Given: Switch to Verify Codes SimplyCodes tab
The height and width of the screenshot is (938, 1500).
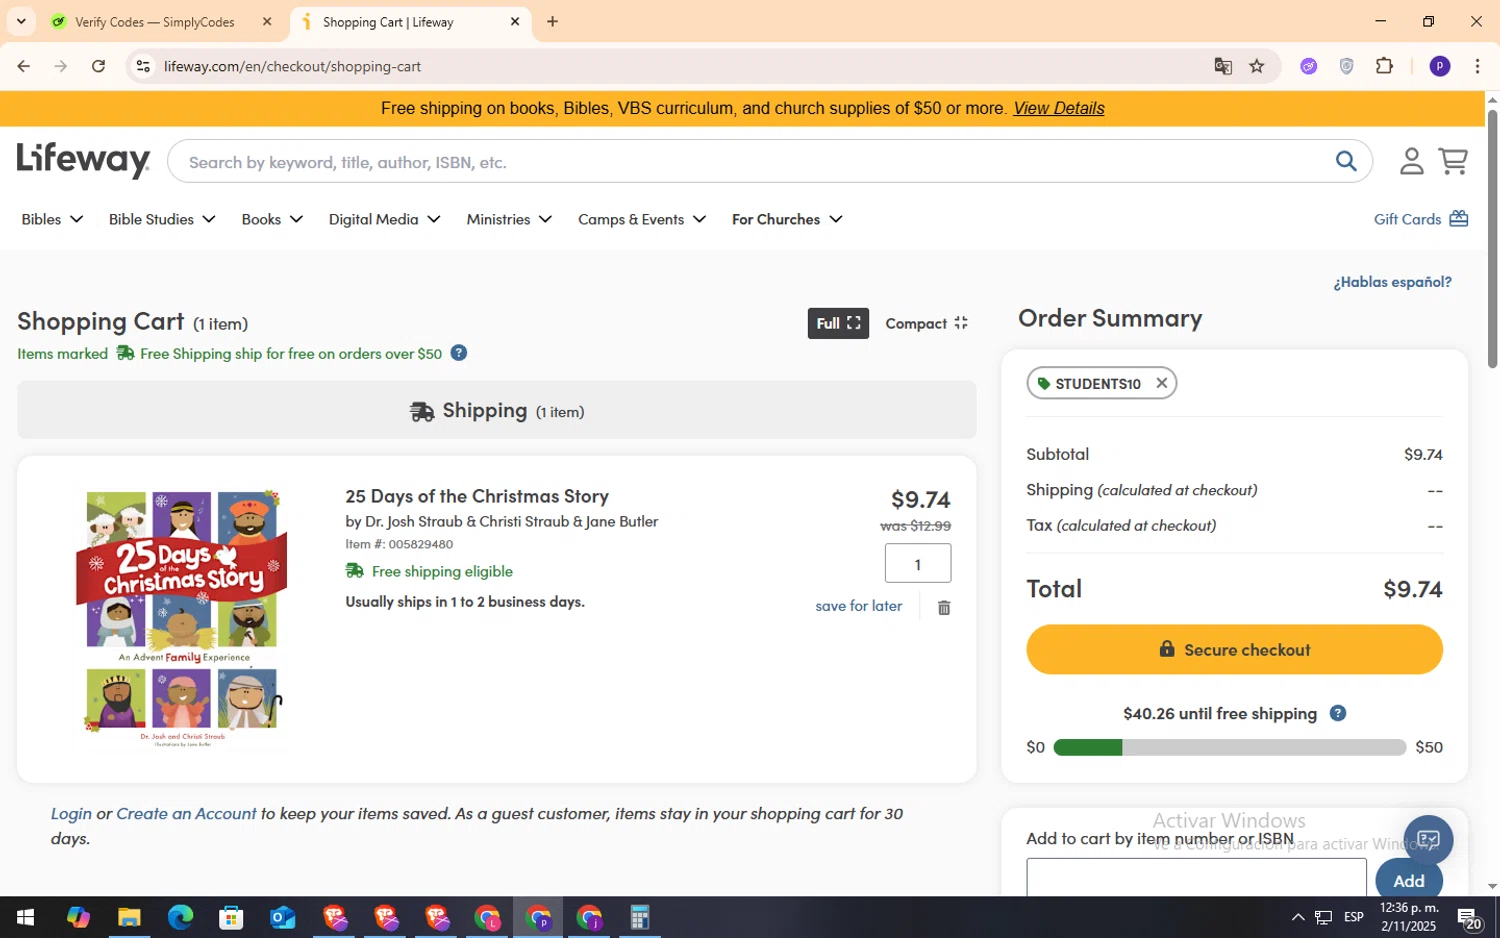Looking at the screenshot, I should point(155,22).
